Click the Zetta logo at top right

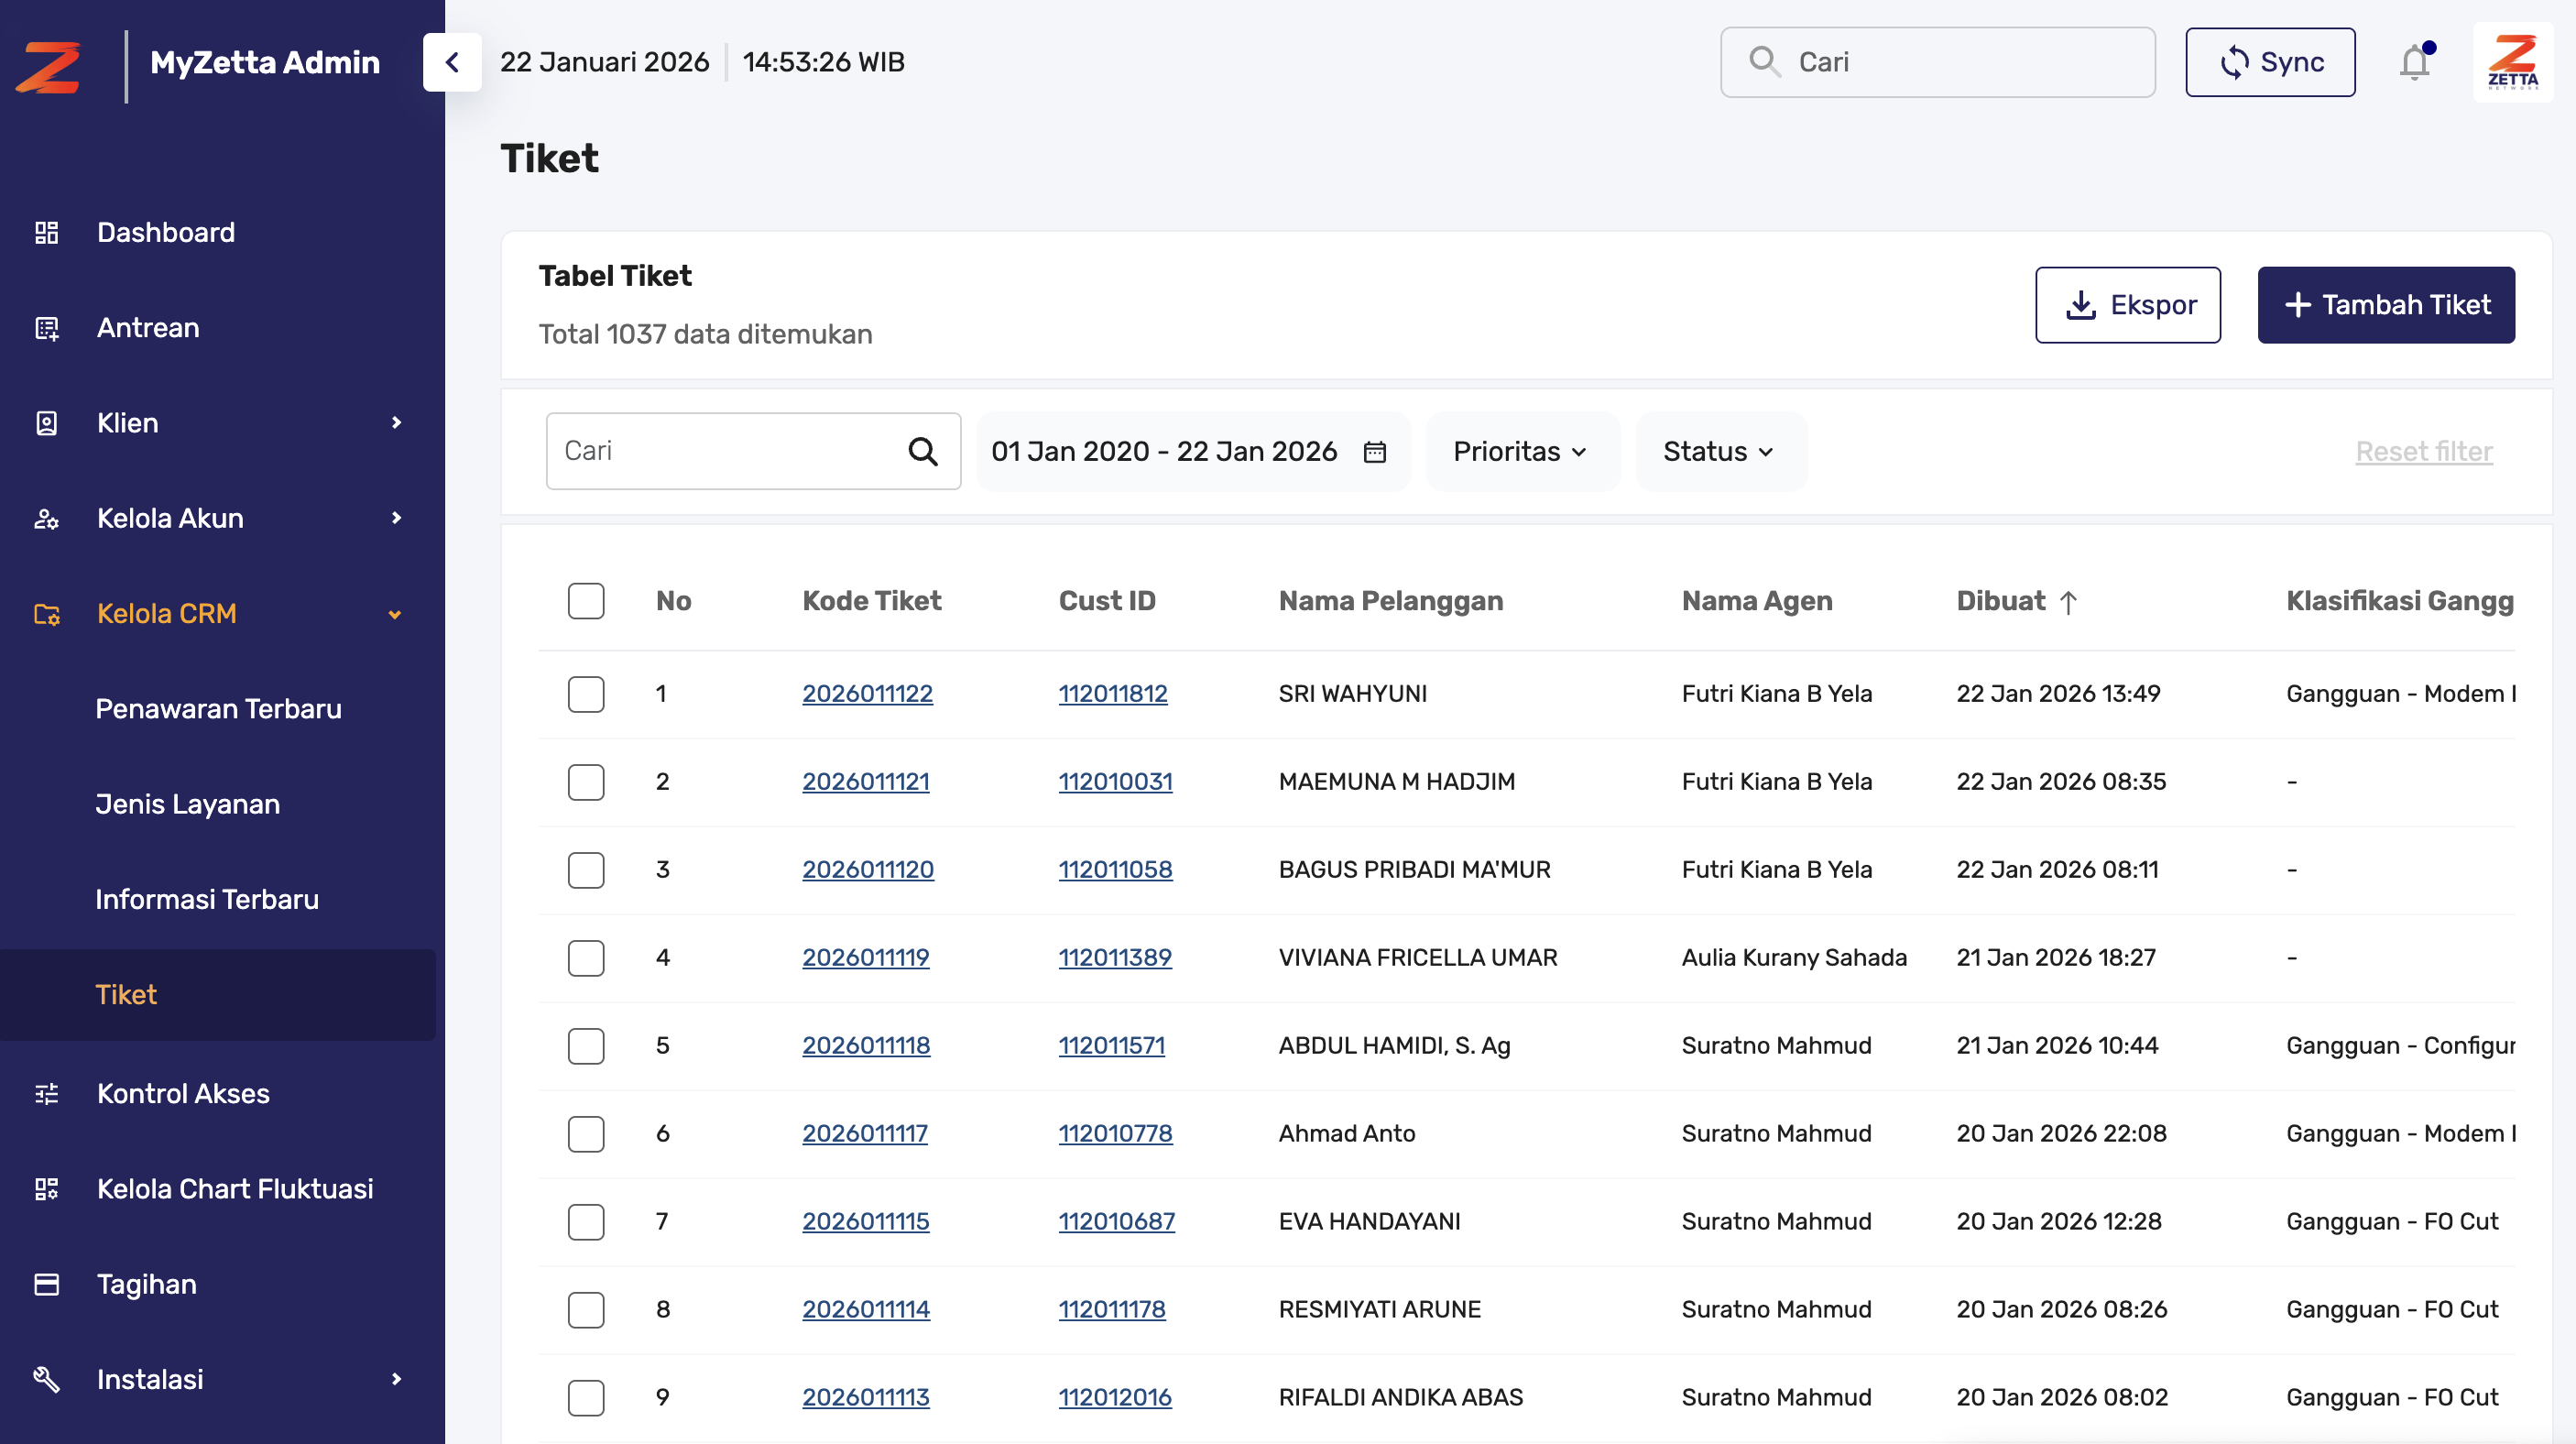click(x=2513, y=62)
